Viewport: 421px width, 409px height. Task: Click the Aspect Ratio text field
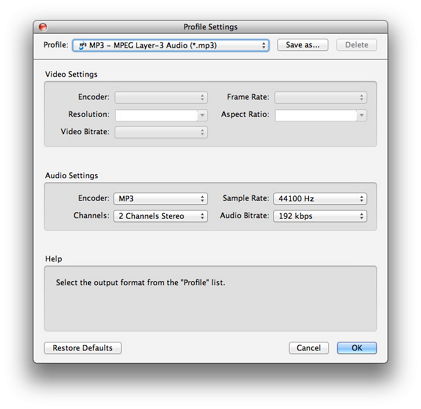316,115
